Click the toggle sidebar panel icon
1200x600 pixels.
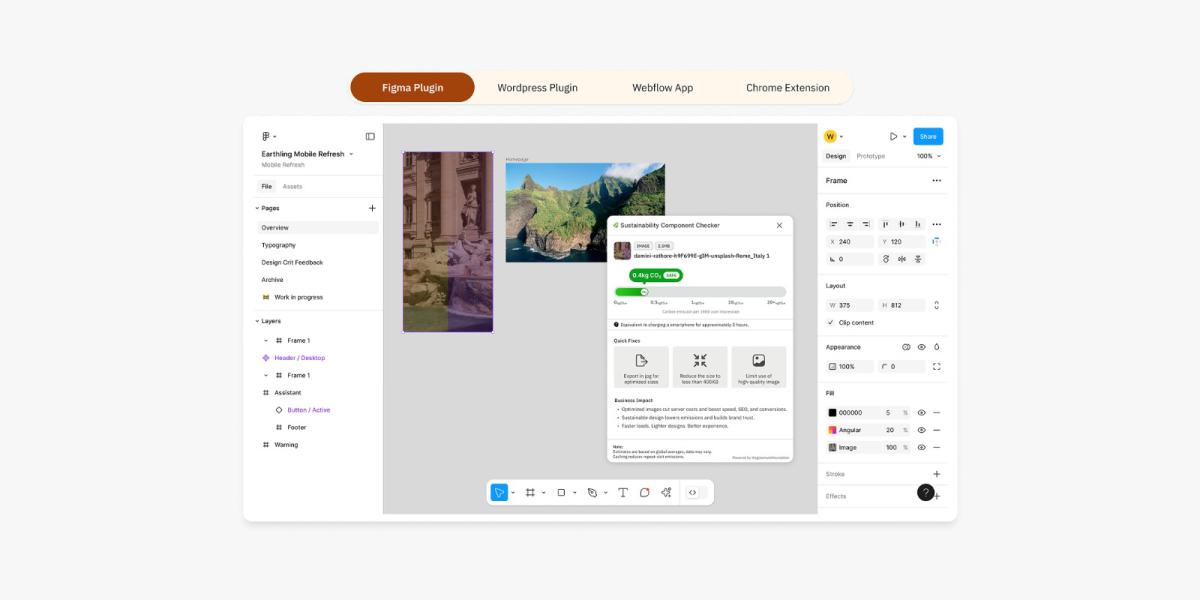pos(370,136)
